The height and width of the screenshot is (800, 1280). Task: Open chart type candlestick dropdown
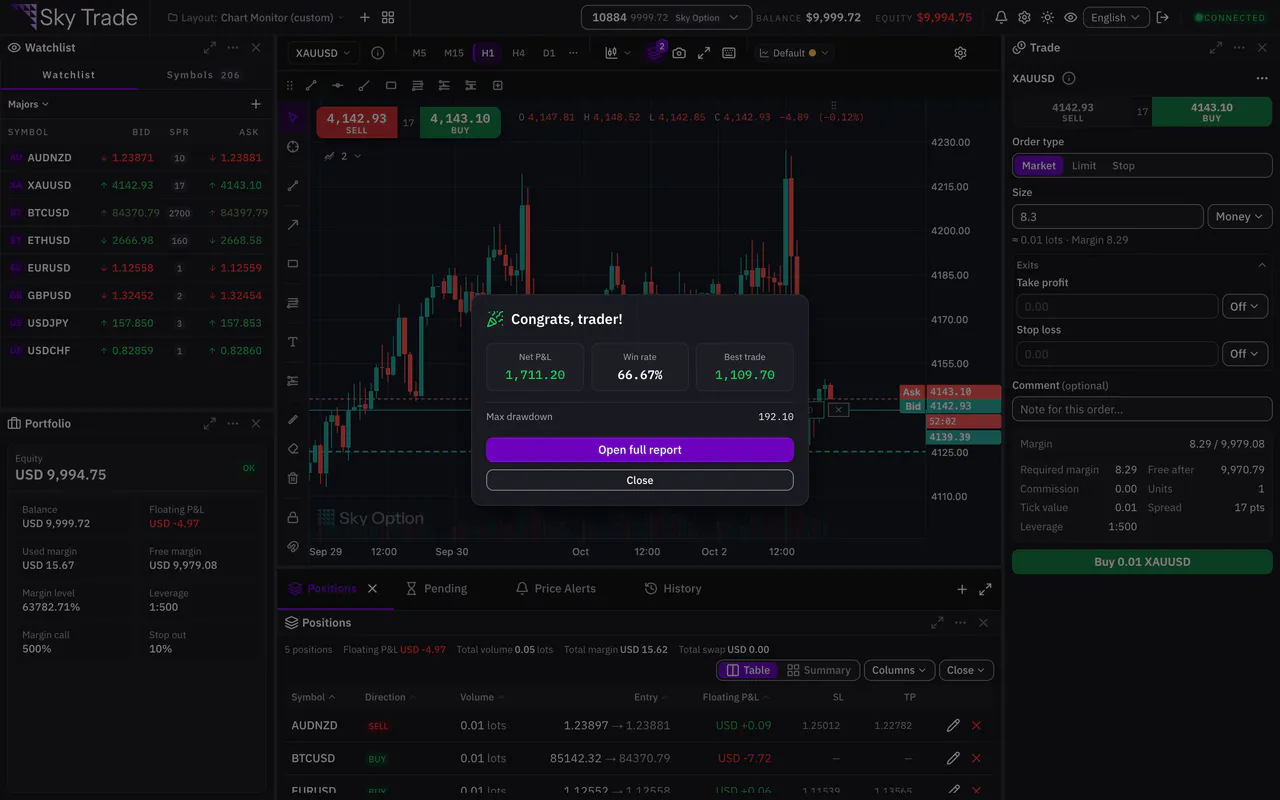point(616,53)
